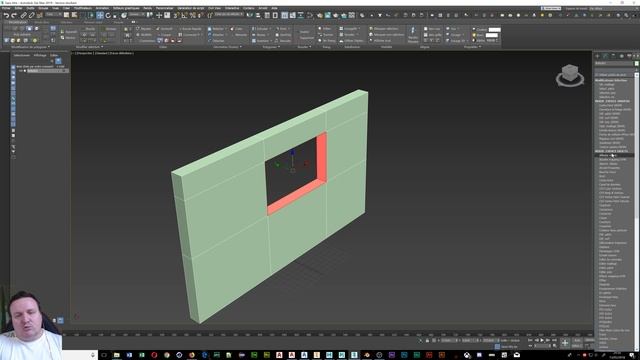
Task: Click the Align tool icon
Action: [x=258, y=15]
